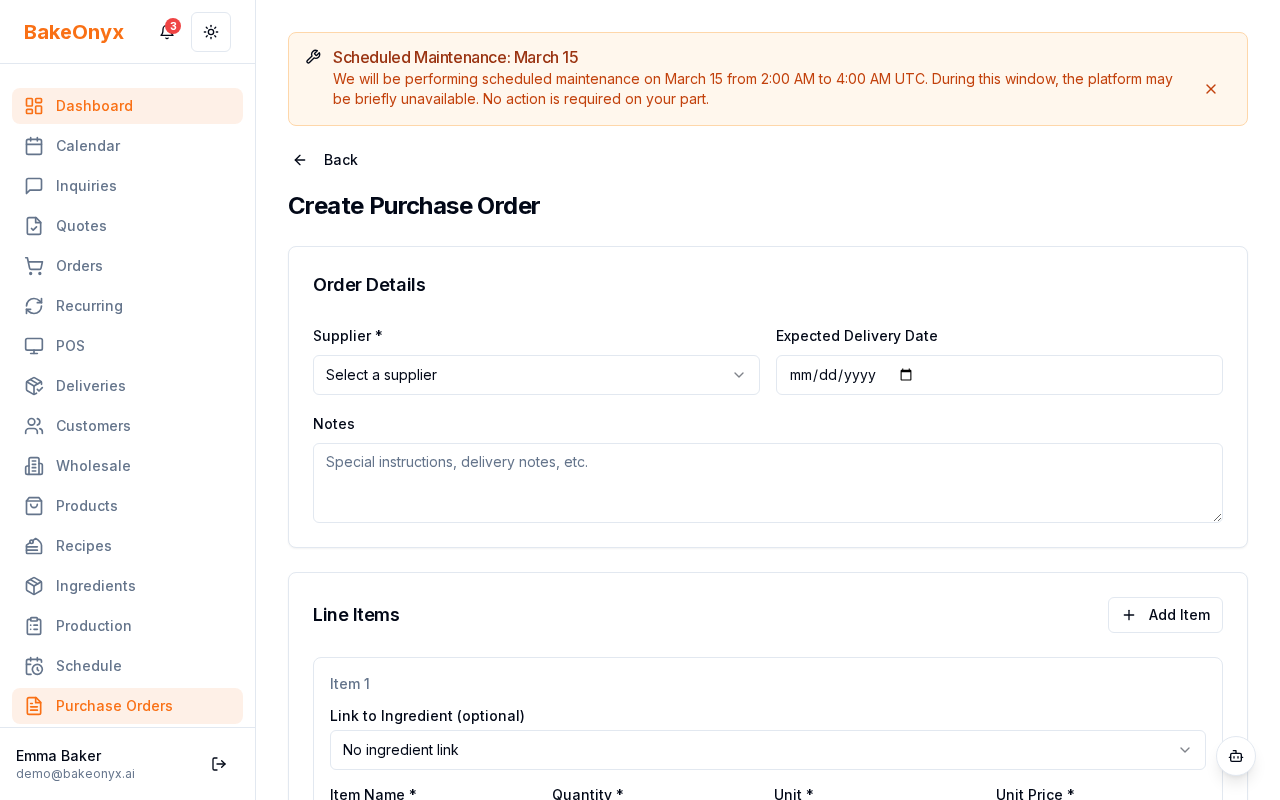This screenshot has width=1280, height=800.
Task: Toggle light/dark theme with the sun button
Action: (211, 31)
